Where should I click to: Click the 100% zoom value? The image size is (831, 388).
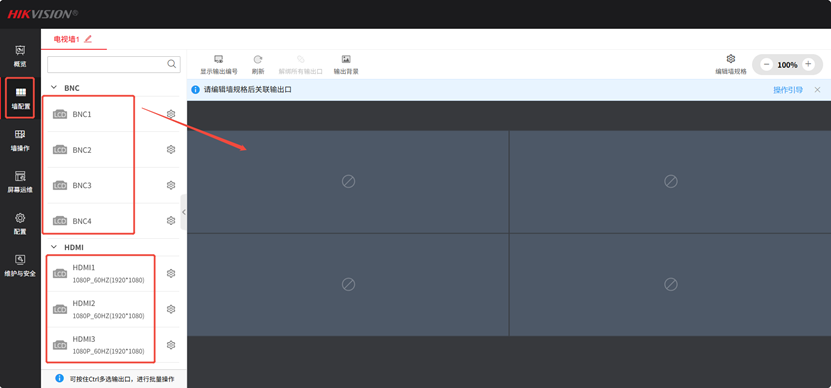[787, 65]
